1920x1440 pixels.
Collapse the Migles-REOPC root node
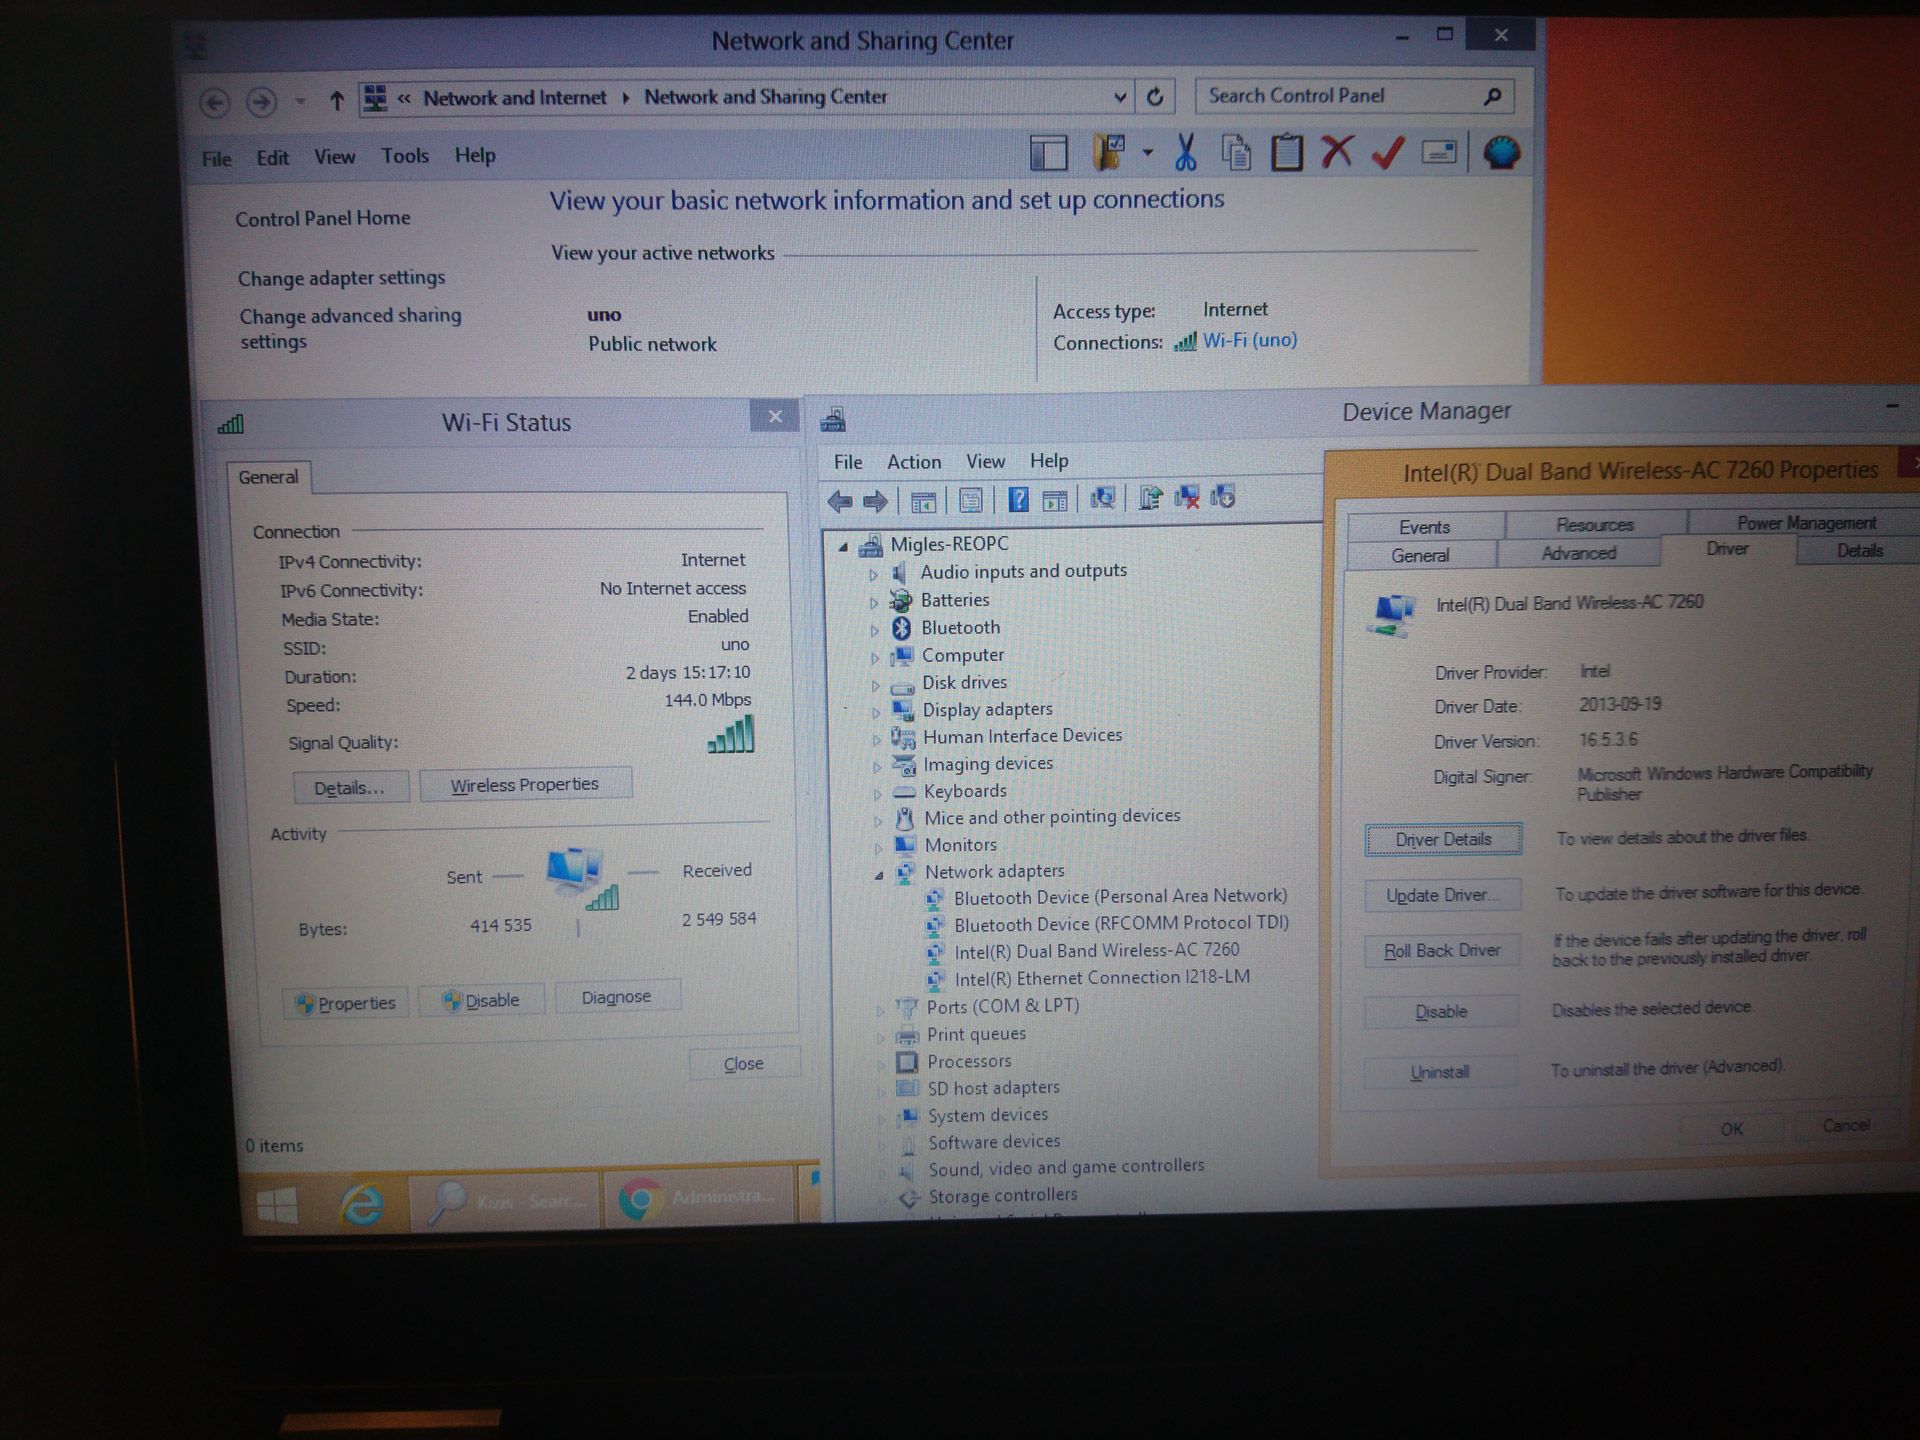[843, 546]
